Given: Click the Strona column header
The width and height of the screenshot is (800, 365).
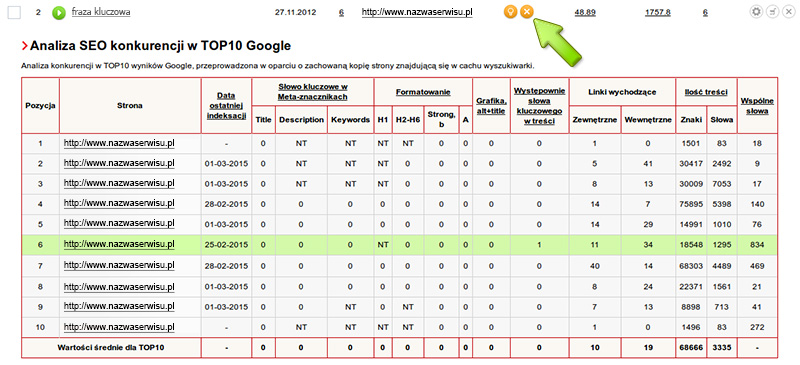Looking at the screenshot, I should [130, 106].
